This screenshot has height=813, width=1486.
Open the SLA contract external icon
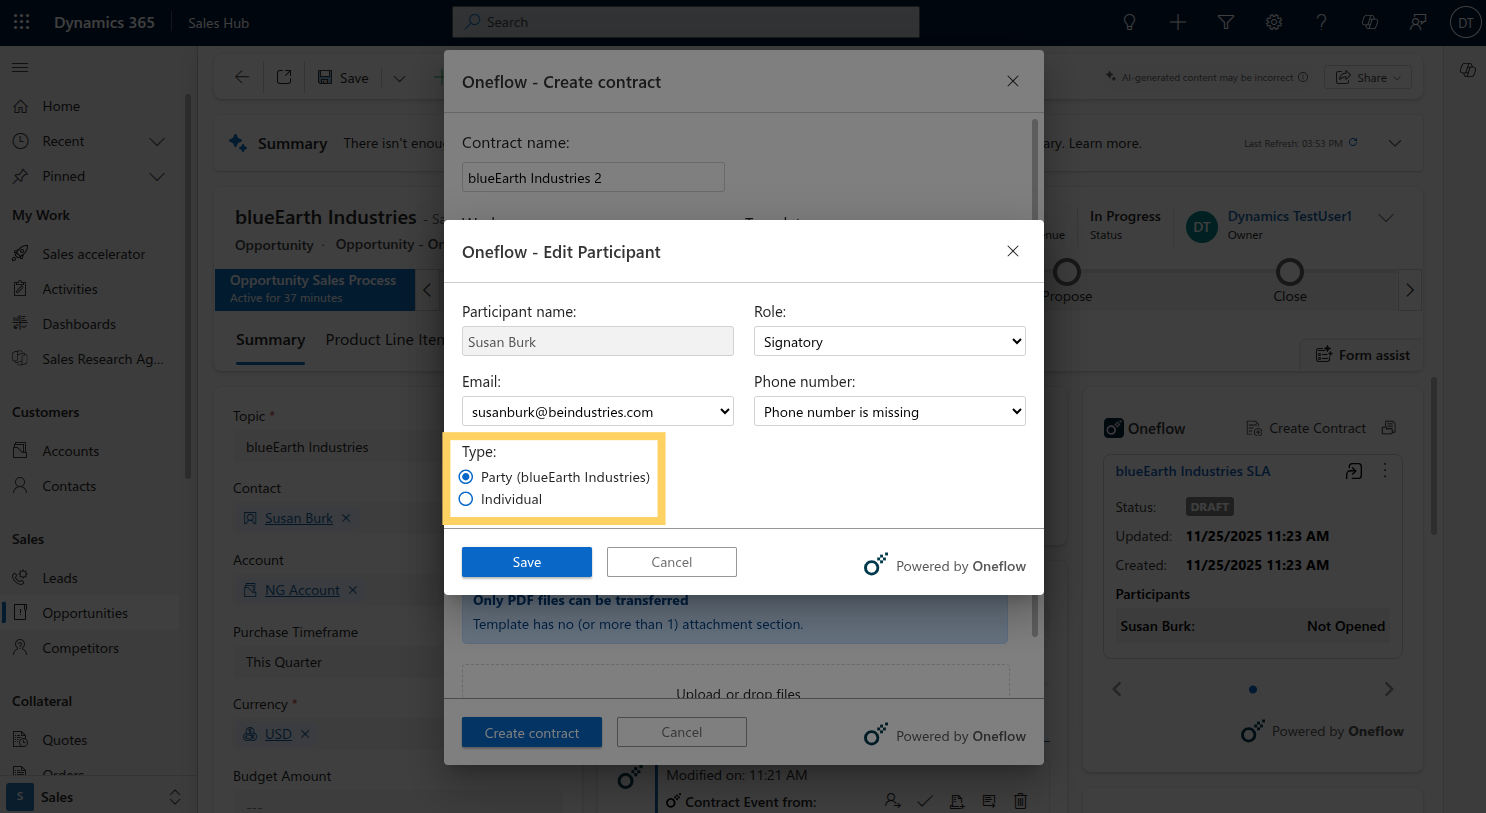click(x=1354, y=471)
